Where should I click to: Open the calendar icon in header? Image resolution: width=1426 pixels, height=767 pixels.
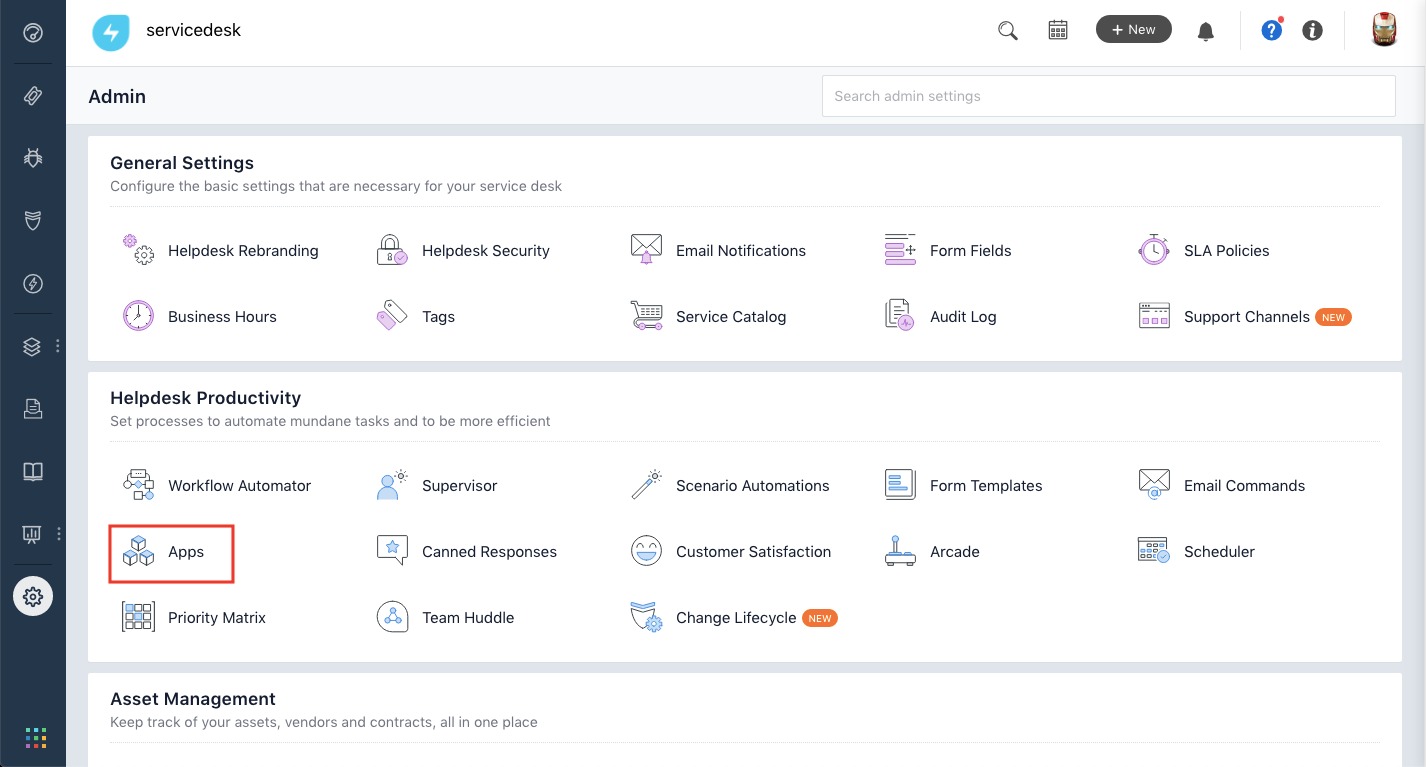tap(1058, 30)
